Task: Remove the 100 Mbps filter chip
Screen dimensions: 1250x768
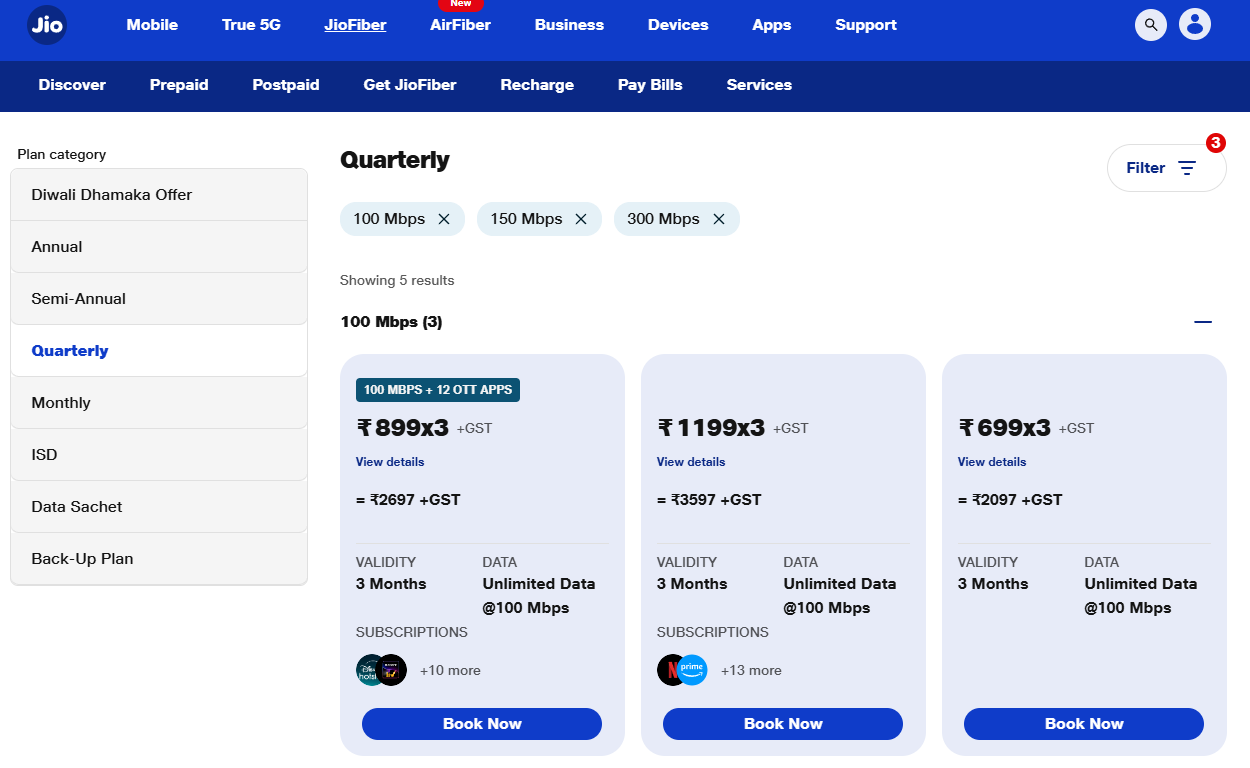Action: tap(444, 219)
